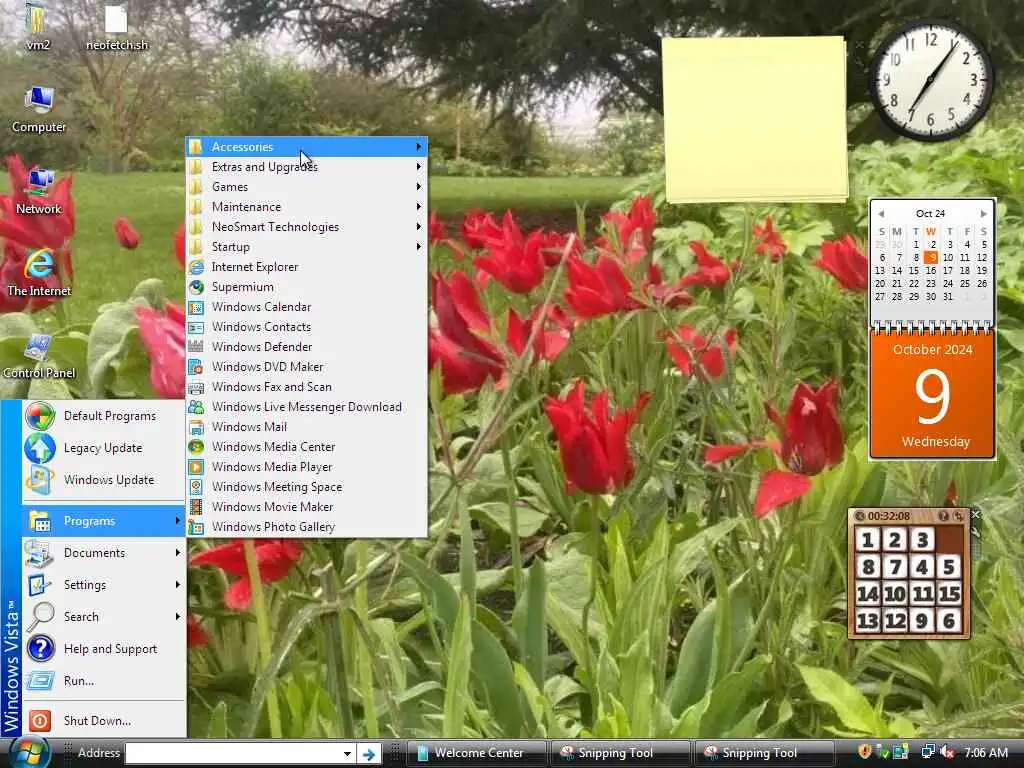Open Windows Defender
The image size is (1024, 768).
pyautogui.click(x=307, y=347)
